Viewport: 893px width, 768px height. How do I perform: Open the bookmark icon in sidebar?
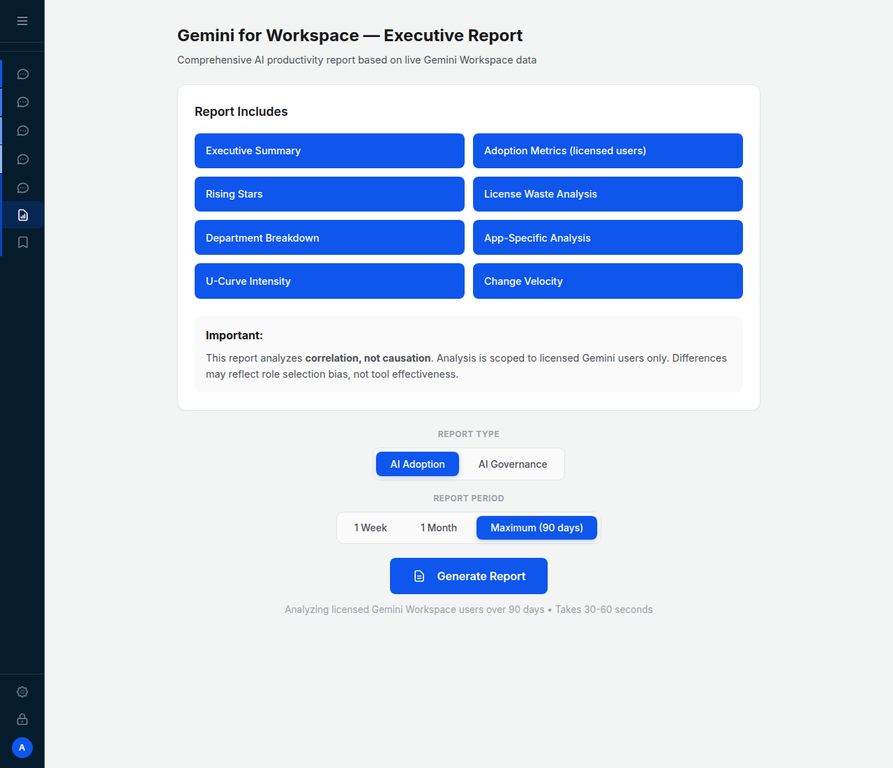(x=23, y=243)
